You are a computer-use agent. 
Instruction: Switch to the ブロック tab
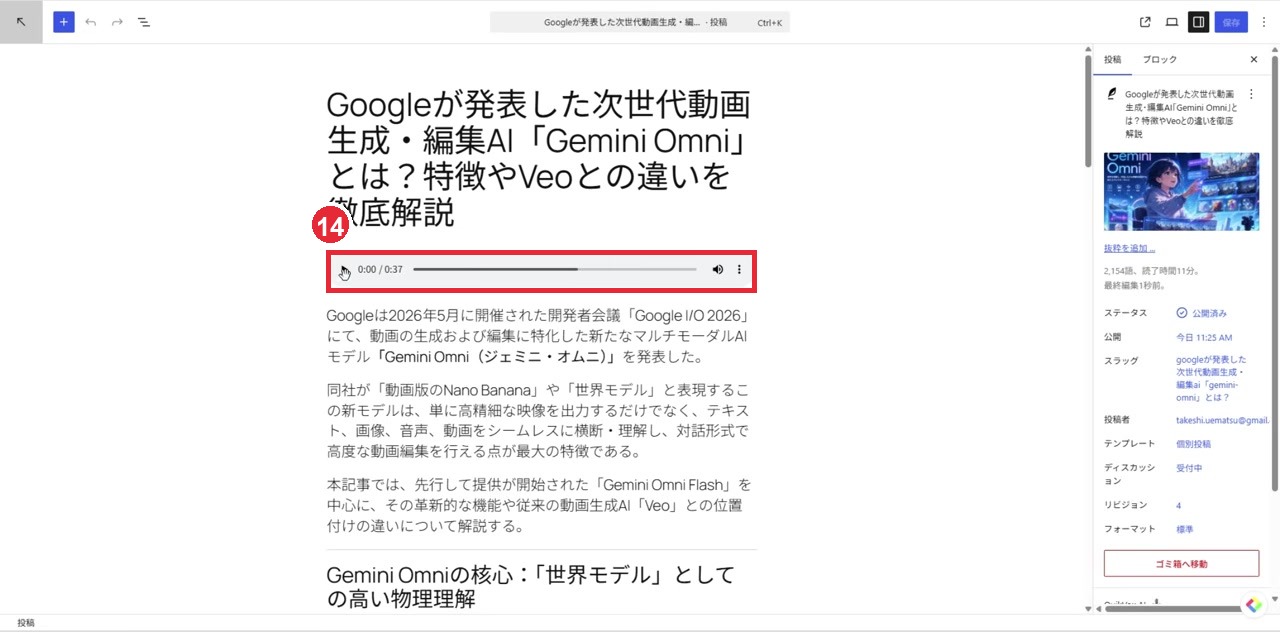pyautogui.click(x=1160, y=60)
